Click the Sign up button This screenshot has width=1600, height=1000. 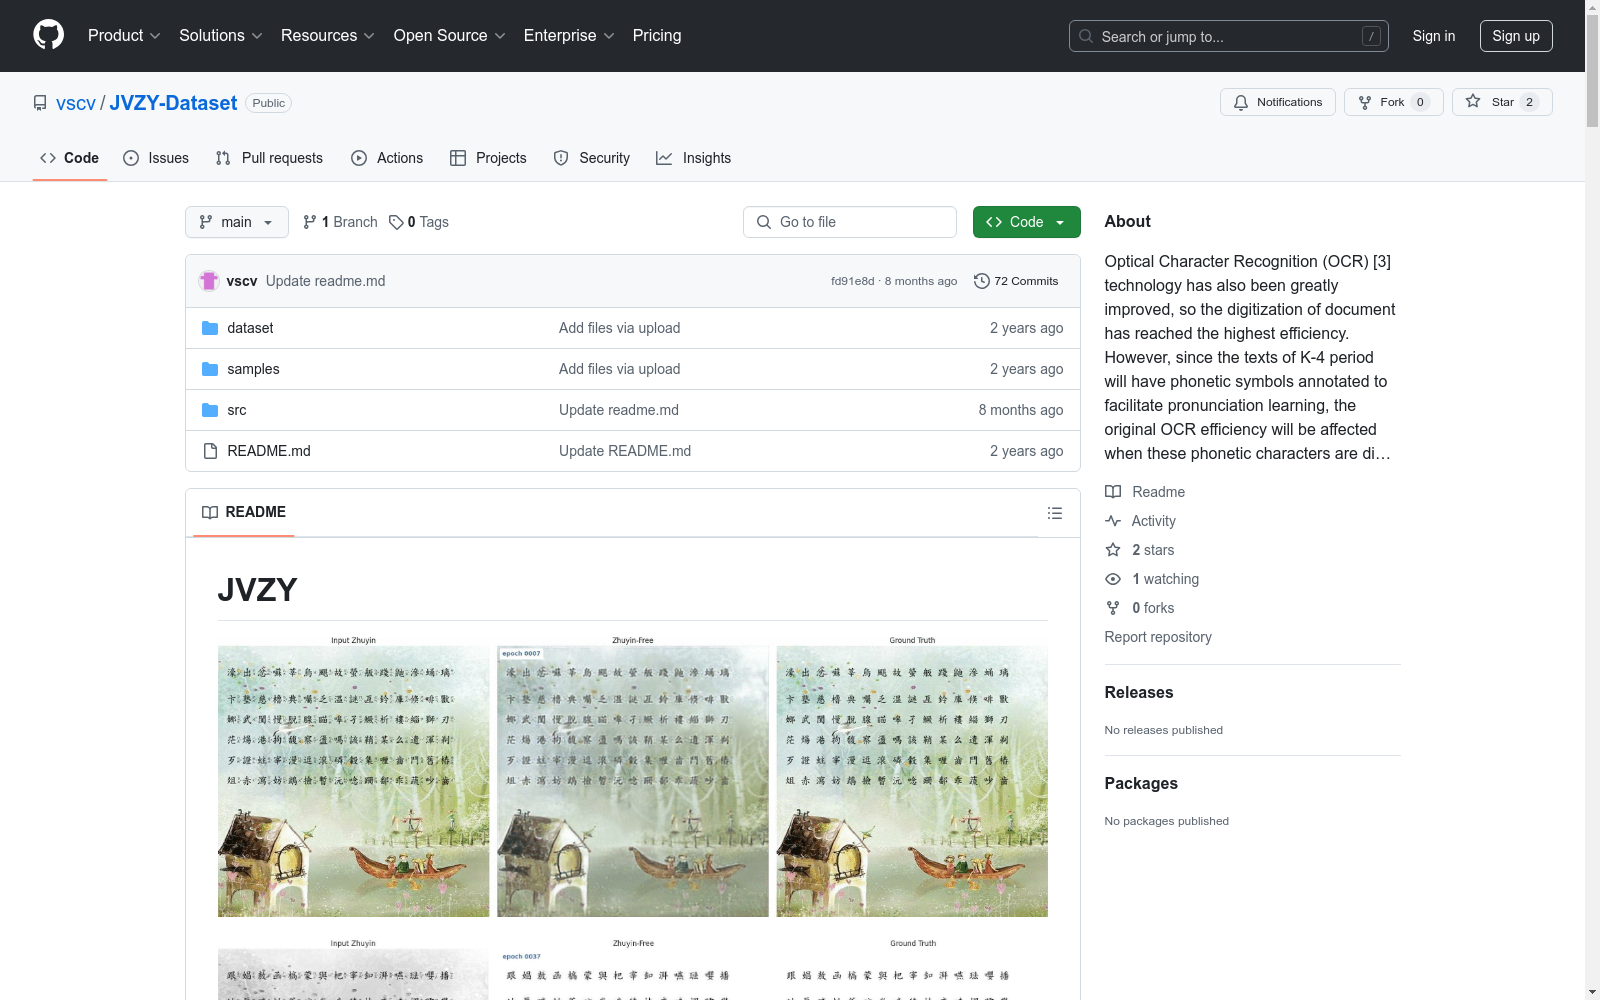1516,36
